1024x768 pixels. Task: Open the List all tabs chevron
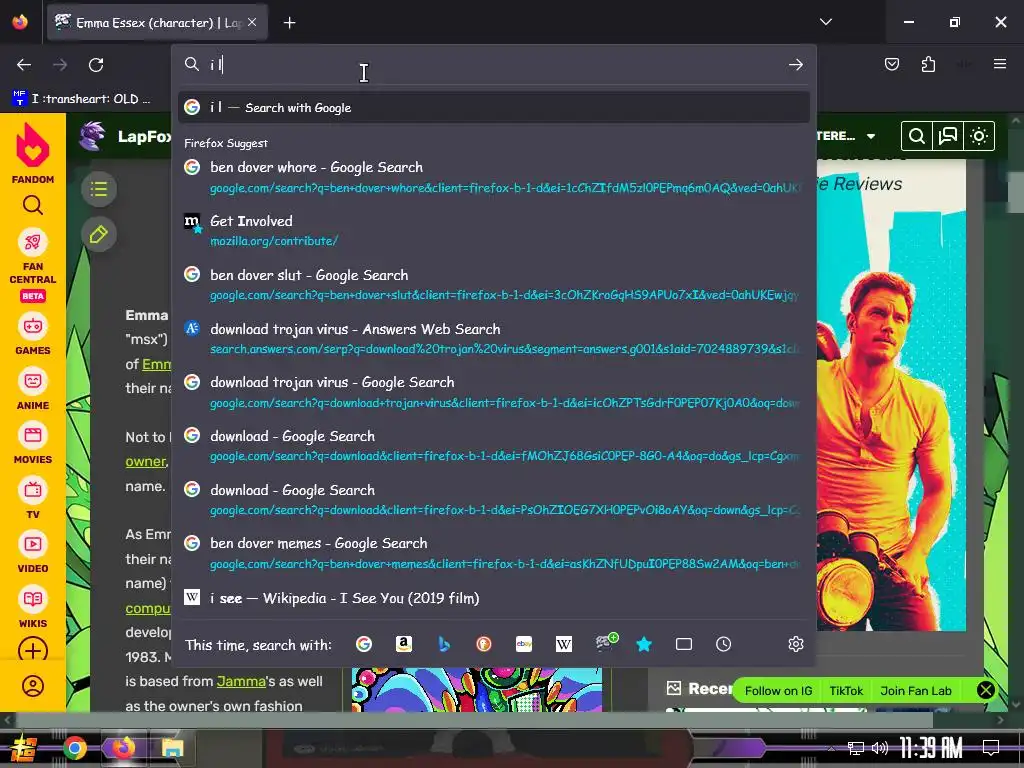826,22
